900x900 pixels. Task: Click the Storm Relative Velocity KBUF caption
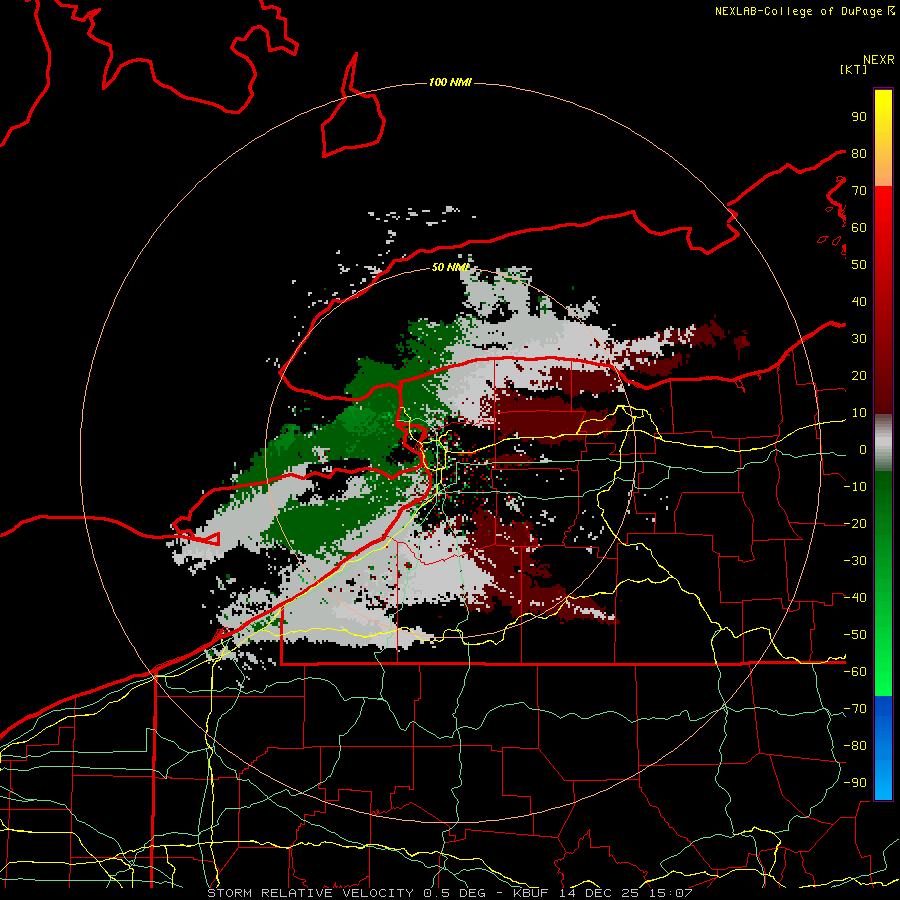click(x=449, y=893)
